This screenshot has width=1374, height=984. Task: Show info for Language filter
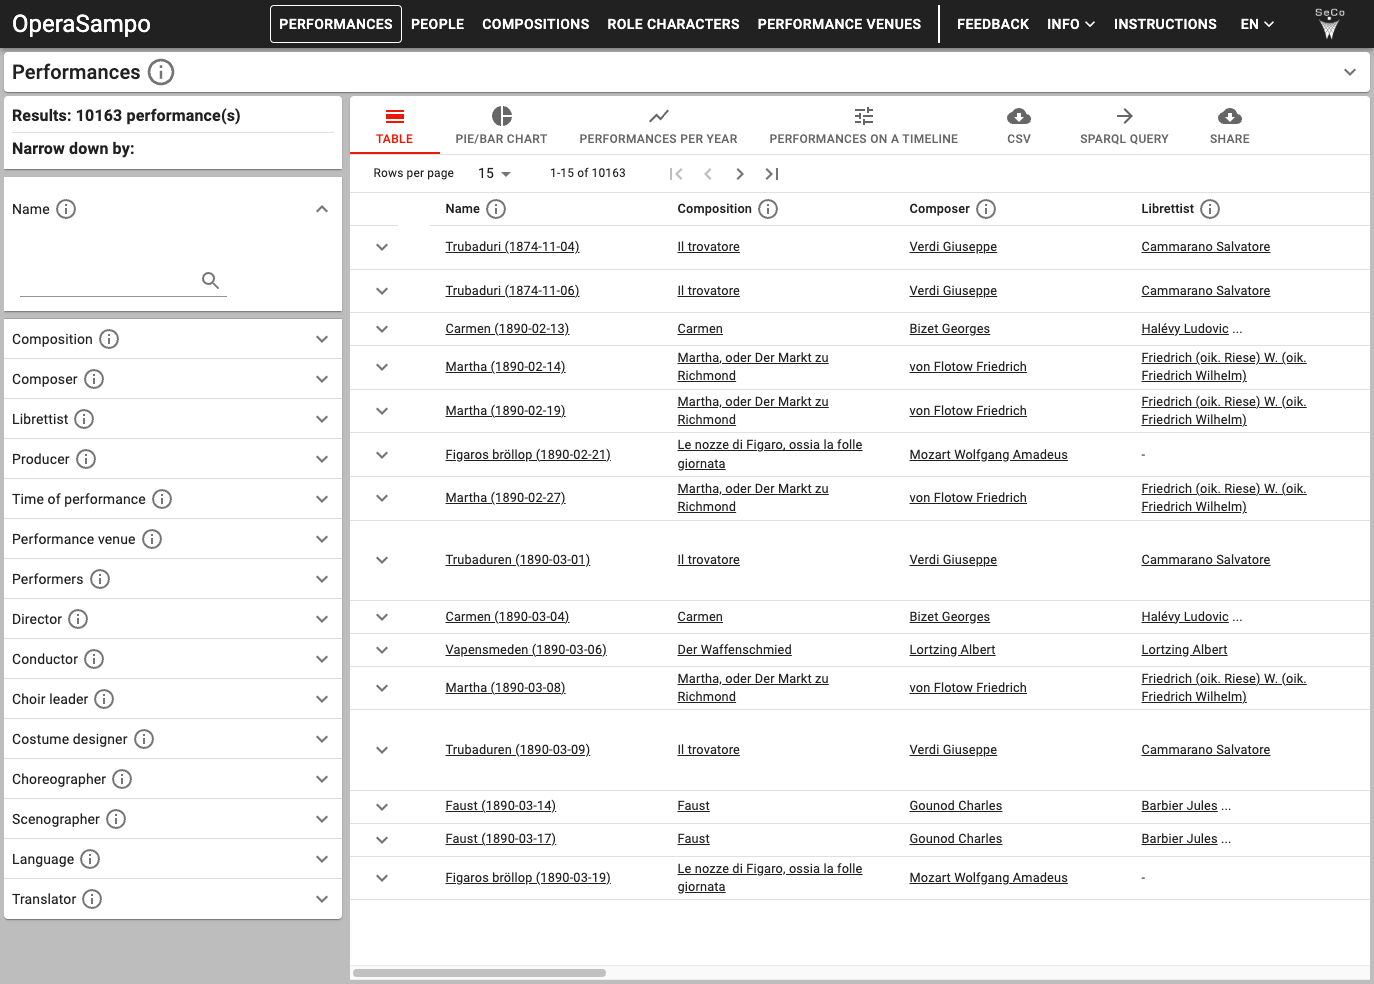click(90, 859)
